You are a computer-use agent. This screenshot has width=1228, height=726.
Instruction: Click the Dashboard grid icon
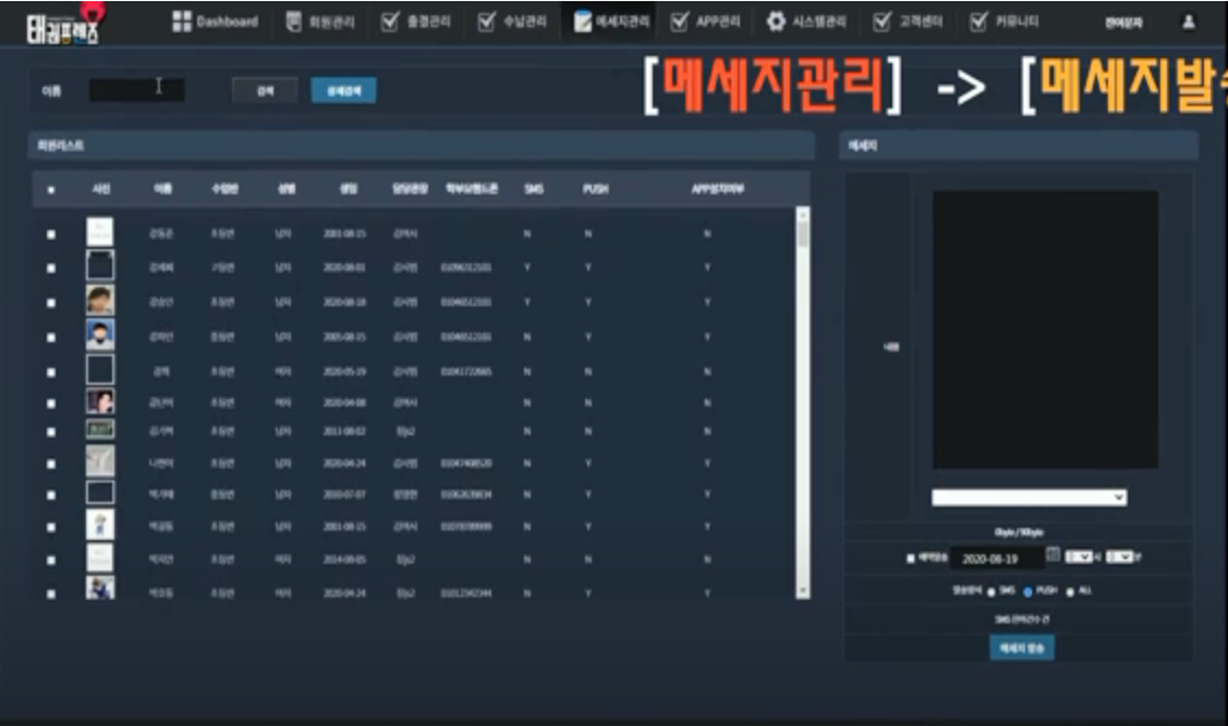click(181, 21)
